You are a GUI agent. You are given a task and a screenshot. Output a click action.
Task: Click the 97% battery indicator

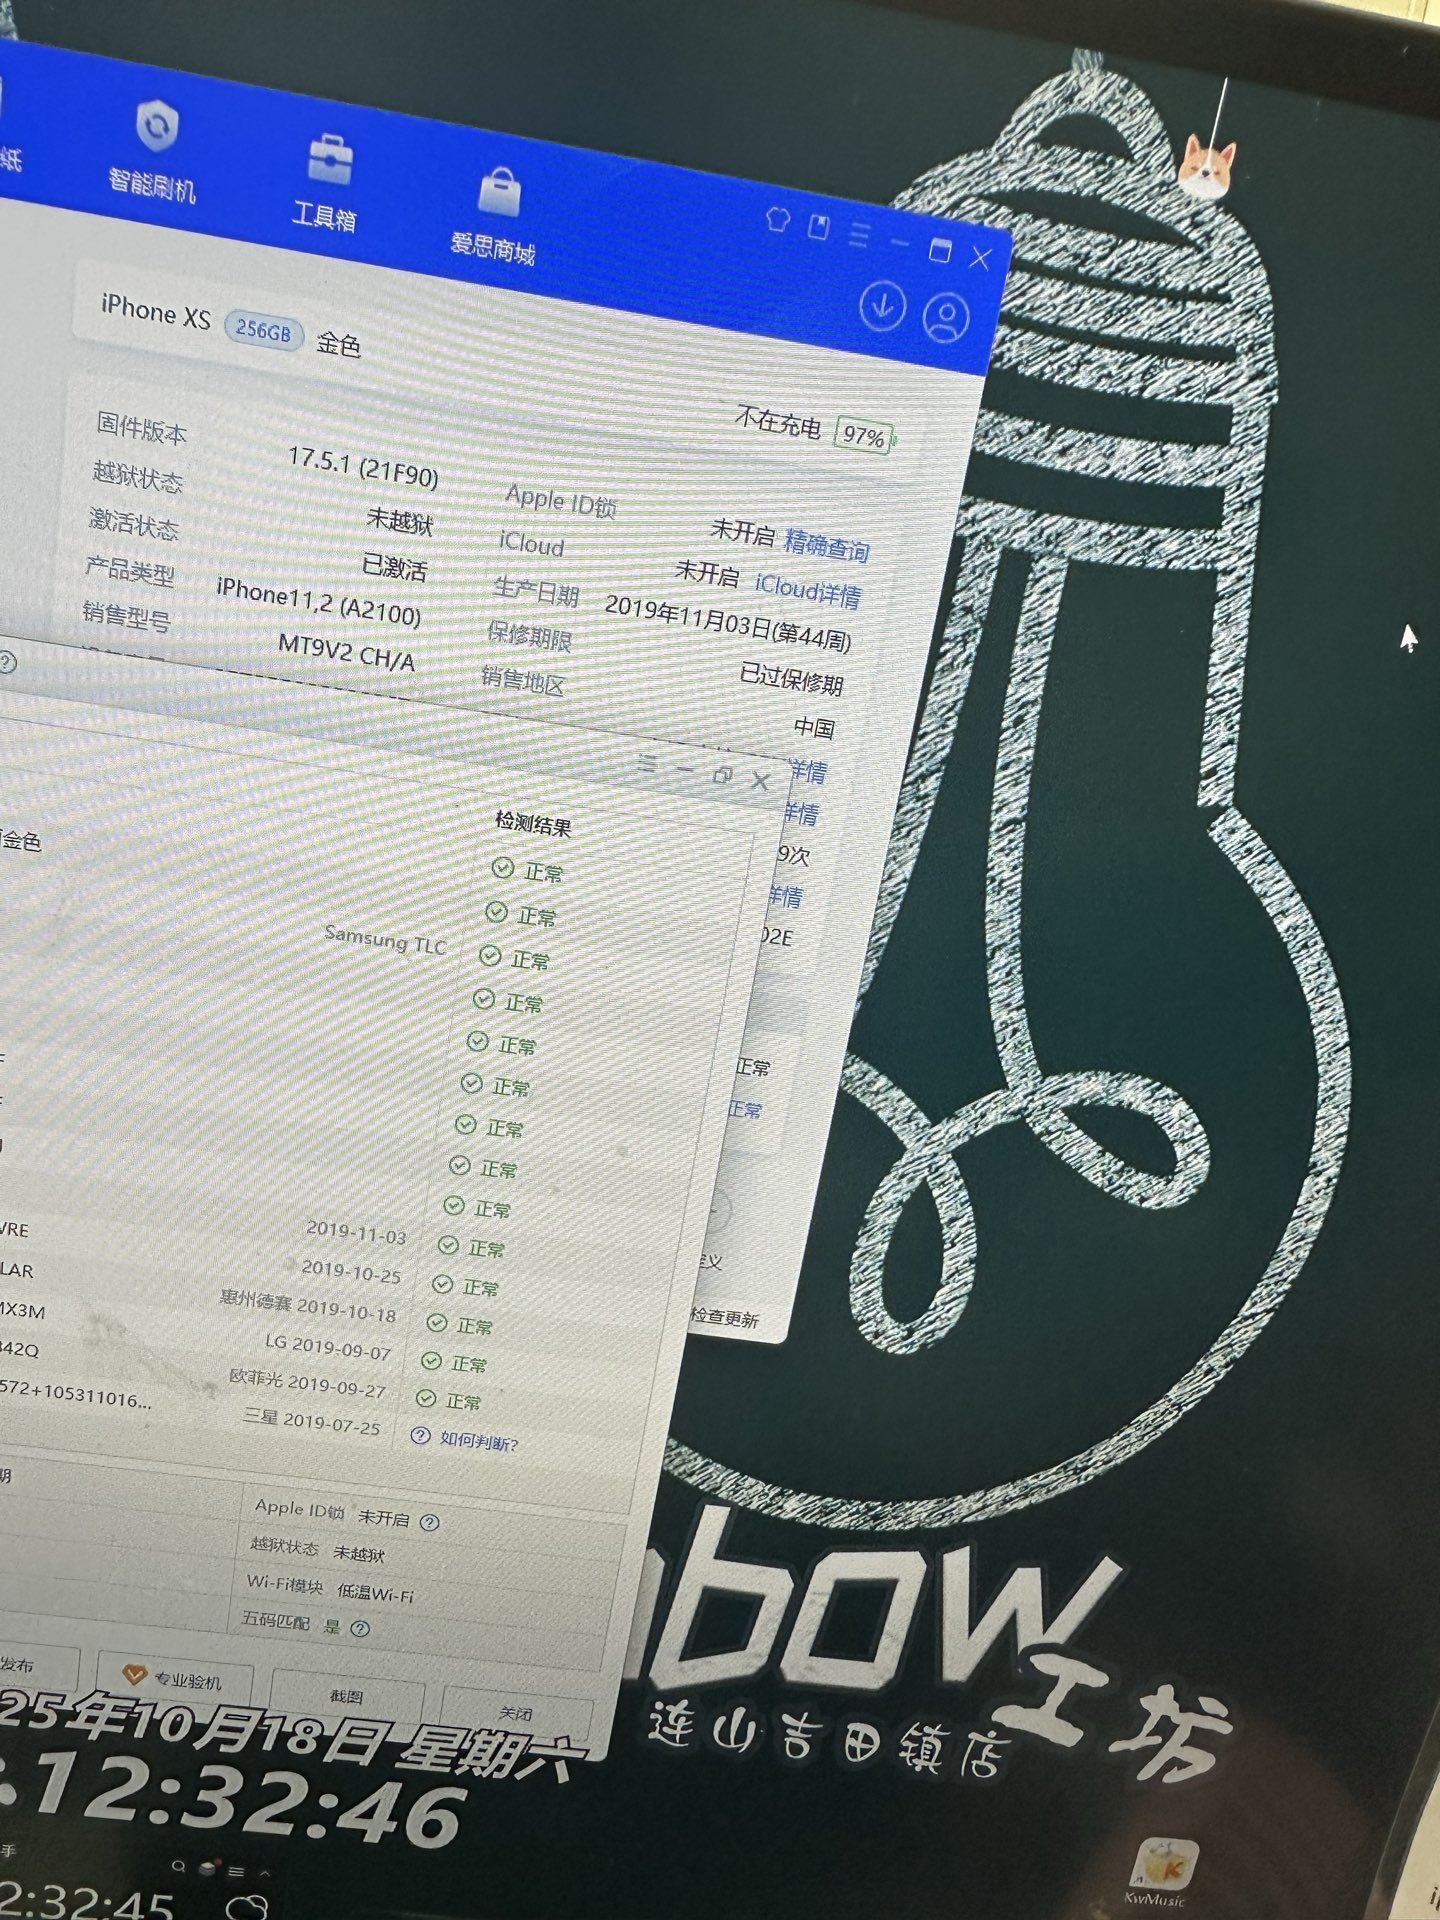(863, 436)
